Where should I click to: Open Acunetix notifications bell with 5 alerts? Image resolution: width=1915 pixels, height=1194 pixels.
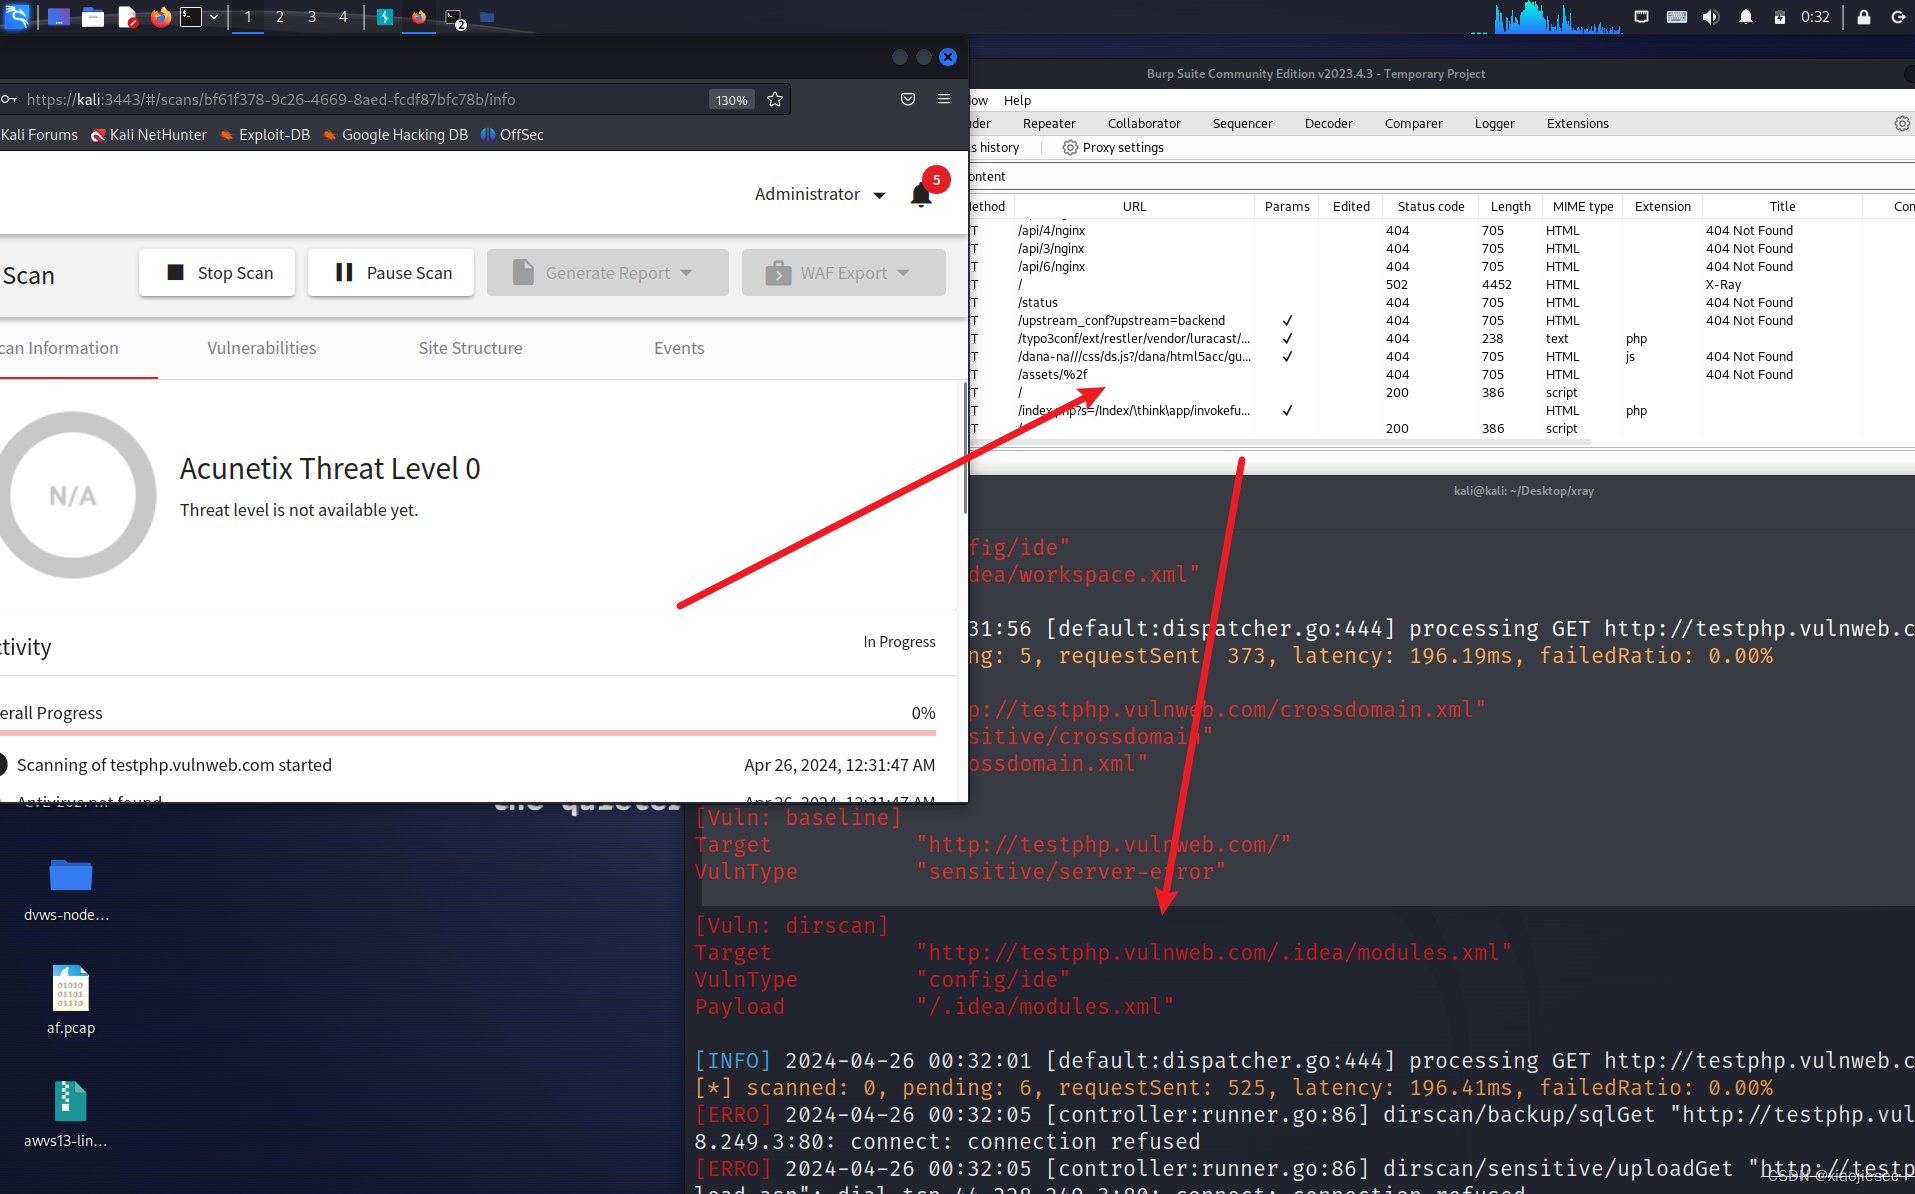coord(921,195)
